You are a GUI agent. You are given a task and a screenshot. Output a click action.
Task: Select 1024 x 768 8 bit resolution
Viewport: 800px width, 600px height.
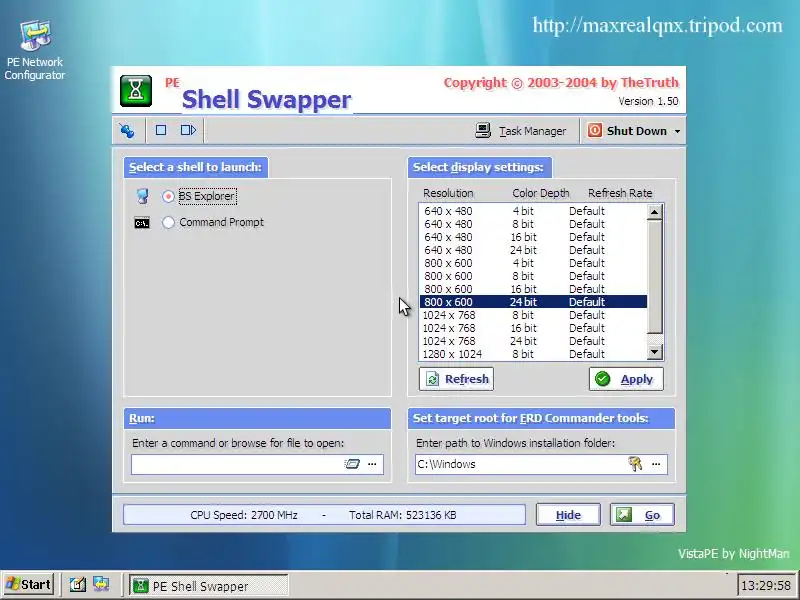point(533,315)
